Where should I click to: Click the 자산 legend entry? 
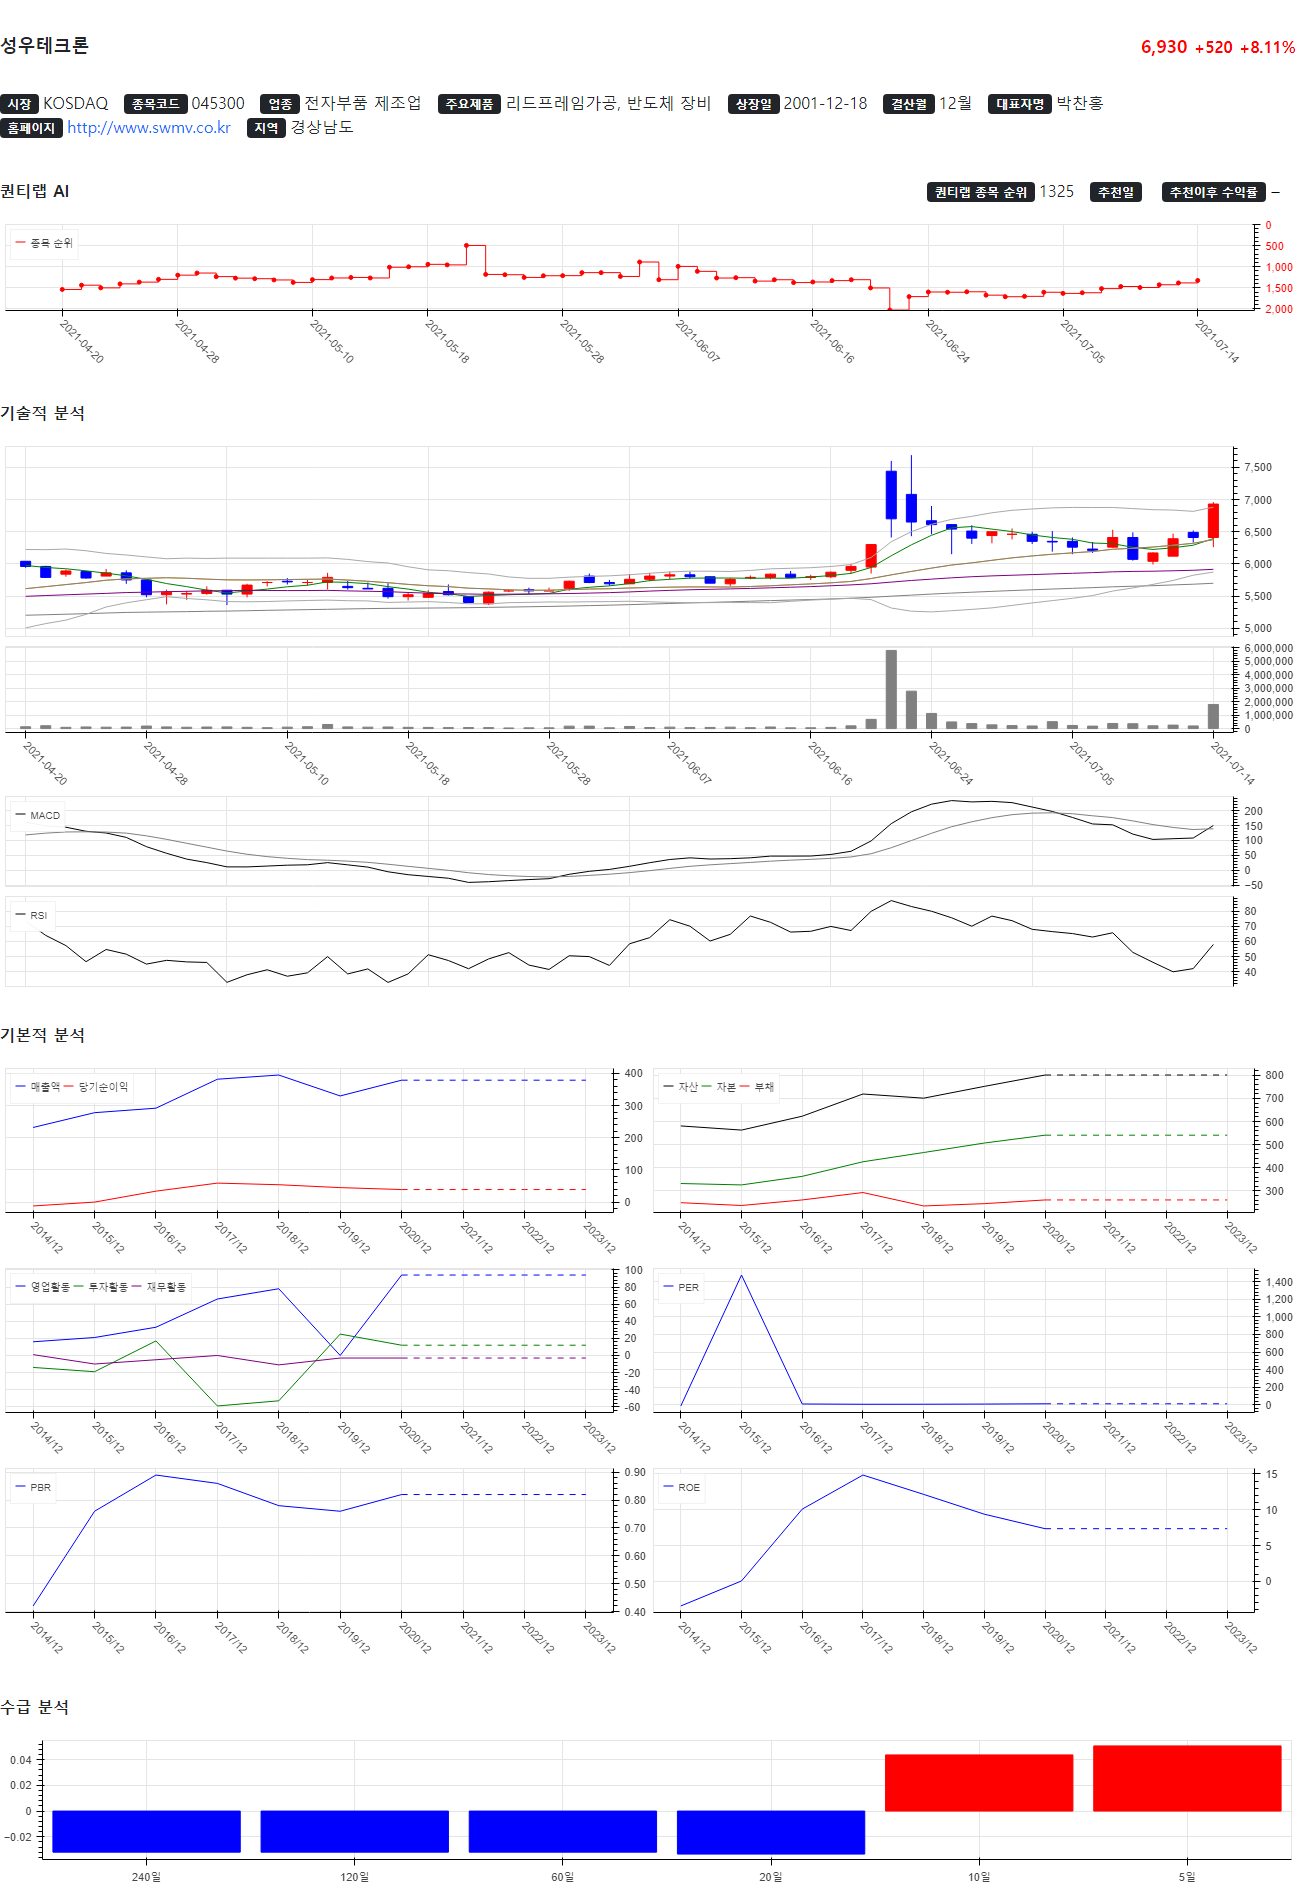(x=681, y=1087)
